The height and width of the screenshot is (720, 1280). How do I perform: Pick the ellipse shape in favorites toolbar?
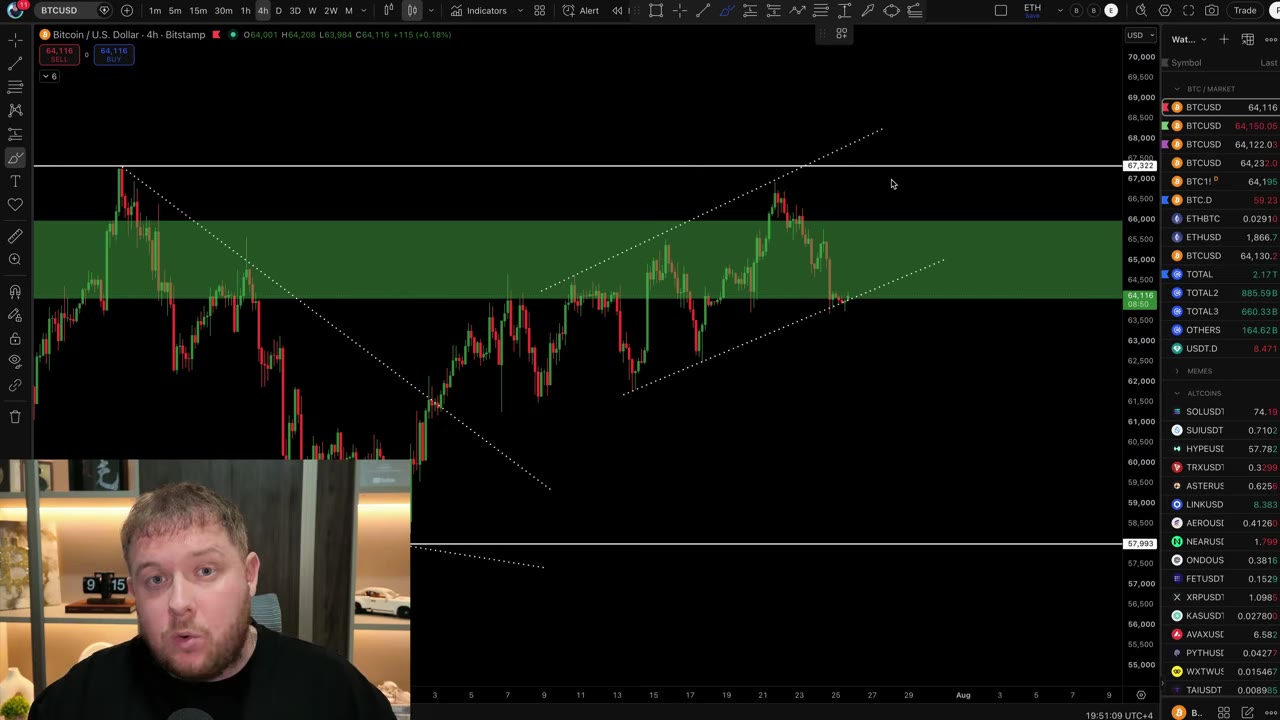891,11
